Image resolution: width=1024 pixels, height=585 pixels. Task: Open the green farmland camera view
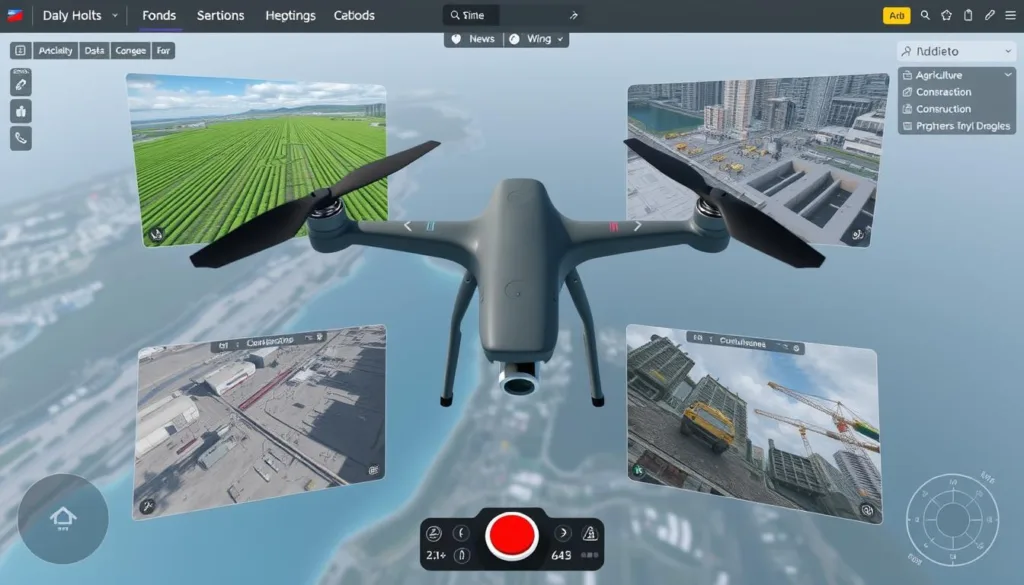pyautogui.click(x=259, y=160)
